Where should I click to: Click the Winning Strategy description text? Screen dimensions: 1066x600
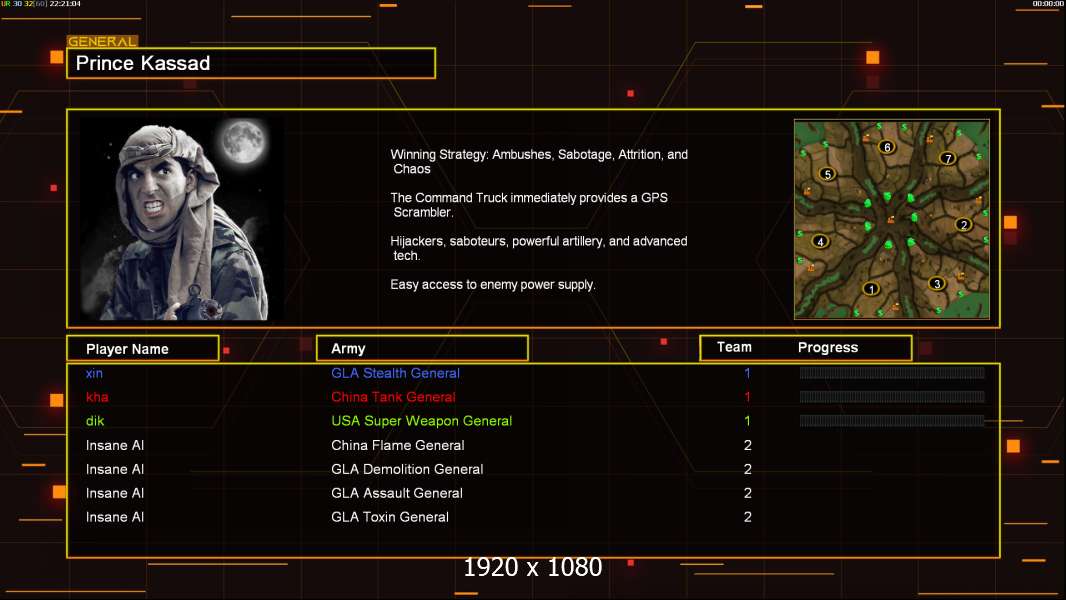click(539, 162)
